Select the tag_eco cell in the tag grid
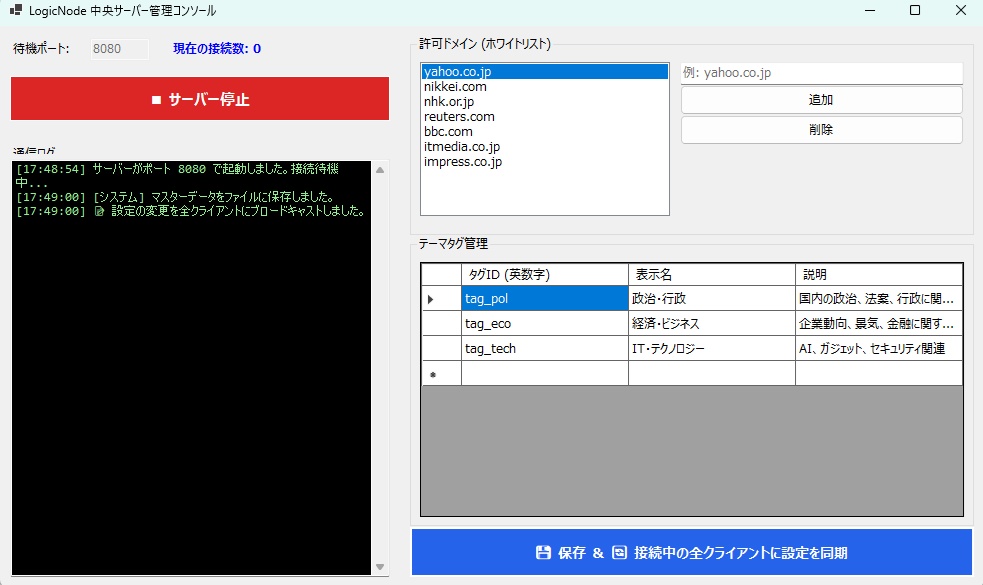This screenshot has height=585, width=983. 543,323
